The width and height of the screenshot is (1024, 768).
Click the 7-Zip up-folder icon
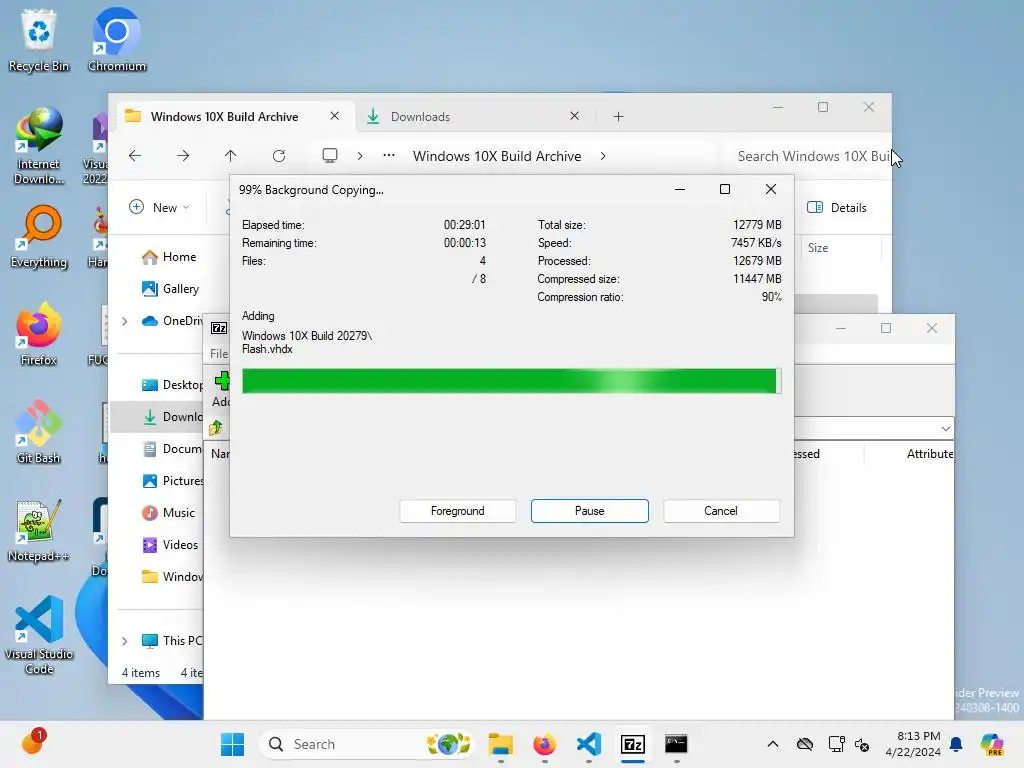(x=216, y=428)
